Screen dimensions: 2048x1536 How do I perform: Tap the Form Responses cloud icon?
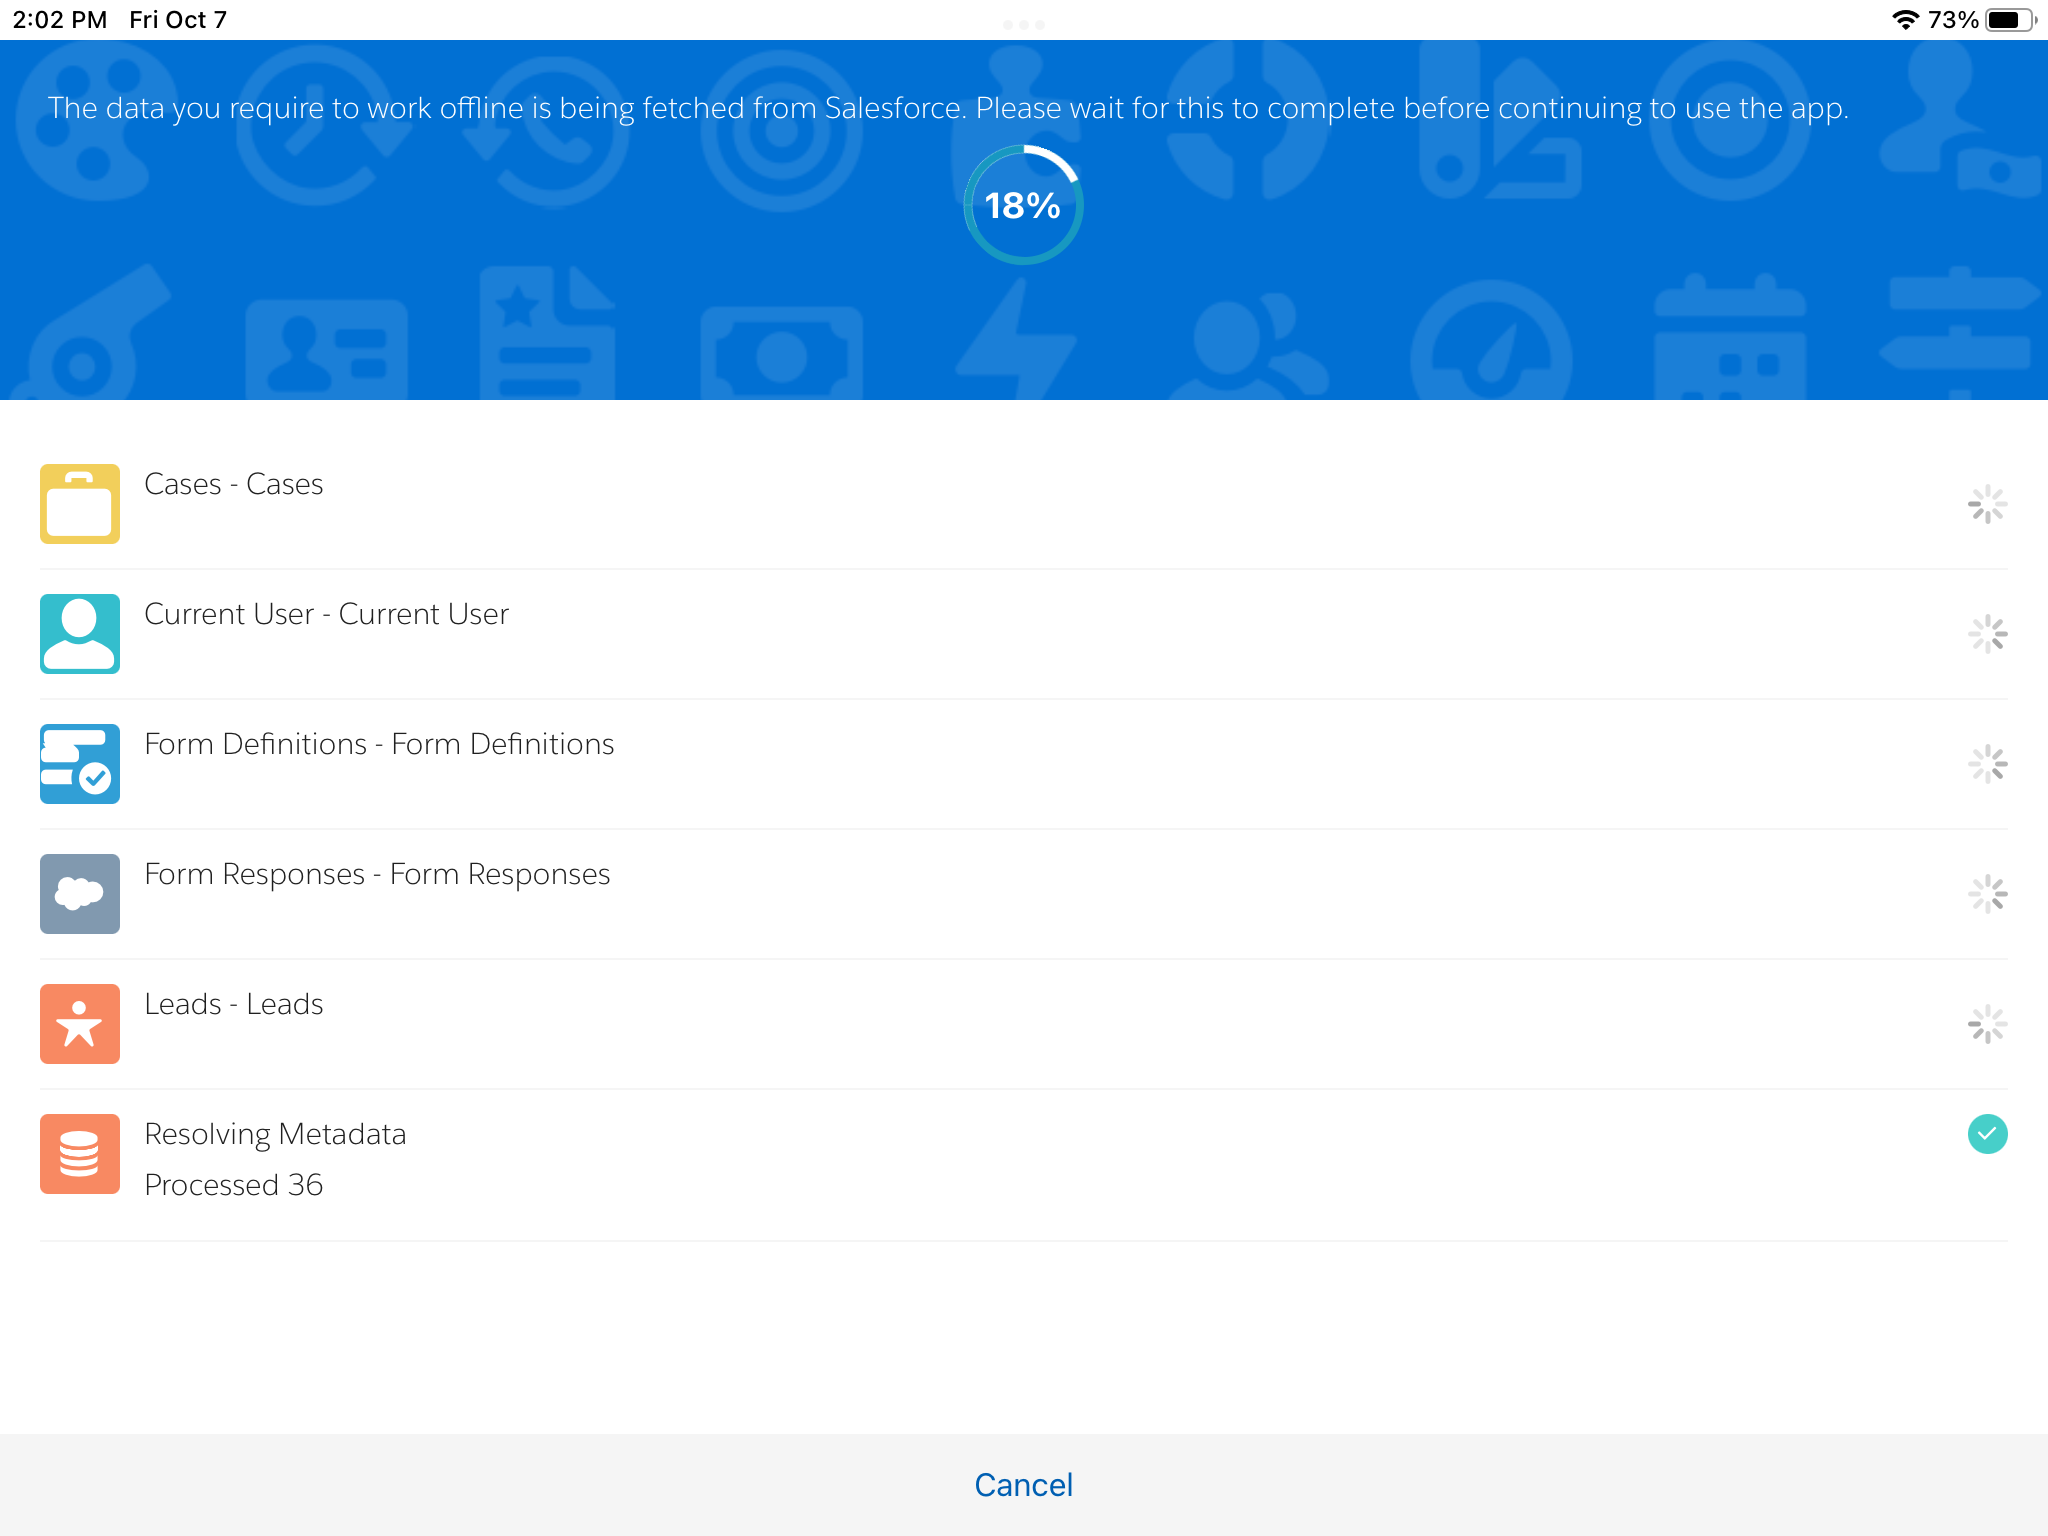click(x=80, y=894)
